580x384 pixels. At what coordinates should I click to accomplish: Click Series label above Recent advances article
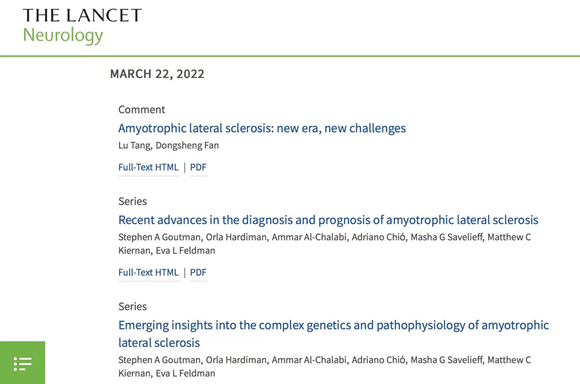tap(132, 201)
